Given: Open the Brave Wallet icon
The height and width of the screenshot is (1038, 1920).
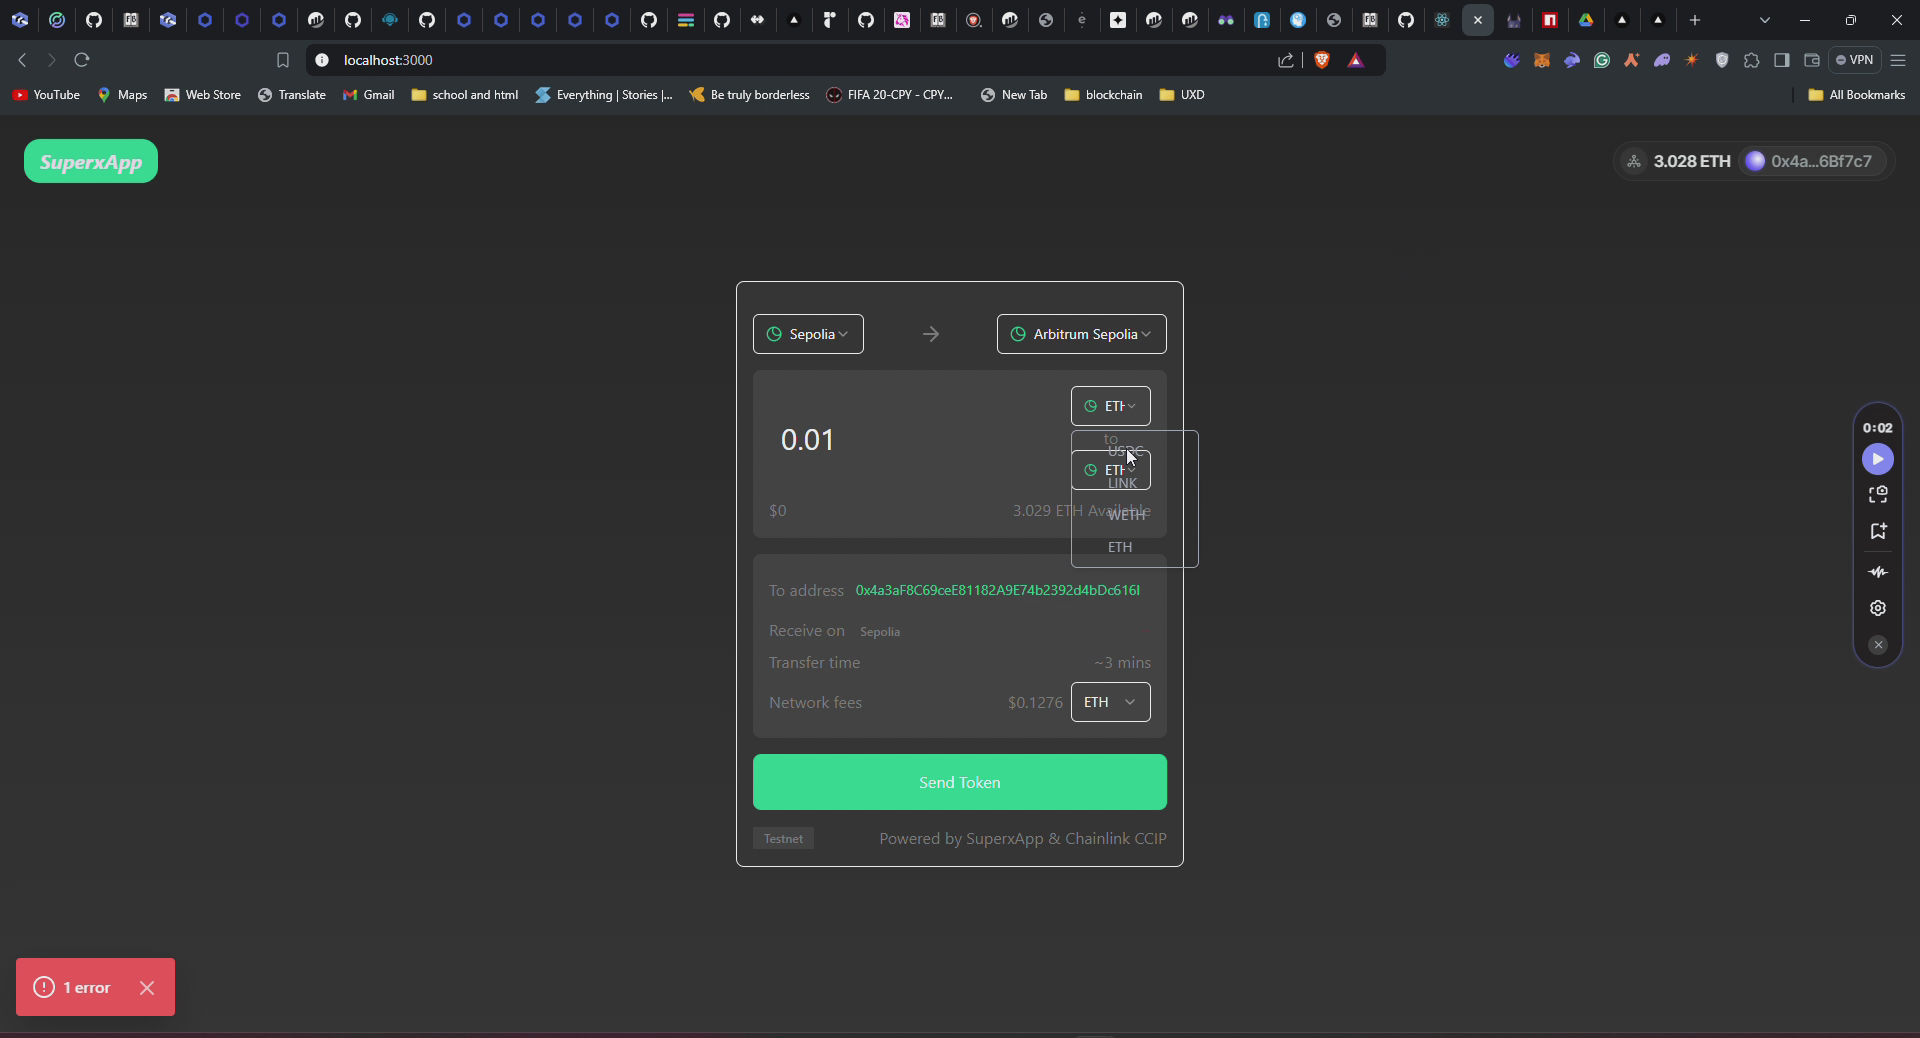Looking at the screenshot, I should (x=1811, y=60).
